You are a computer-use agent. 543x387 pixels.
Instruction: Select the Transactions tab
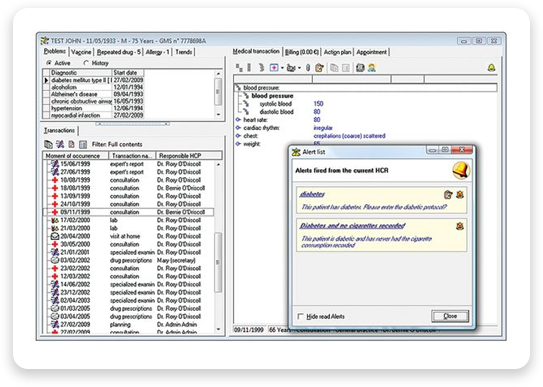click(59, 130)
